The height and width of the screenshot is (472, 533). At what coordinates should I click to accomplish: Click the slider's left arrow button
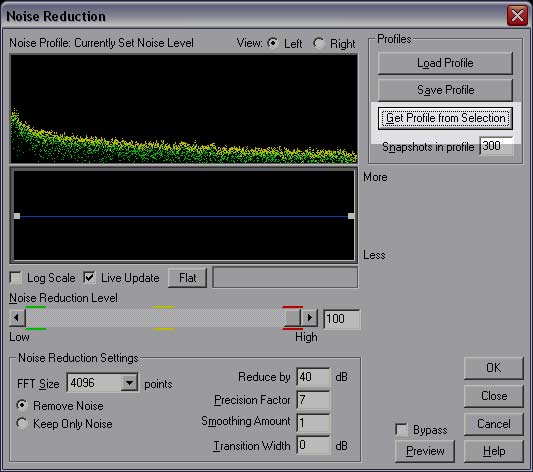point(17,318)
